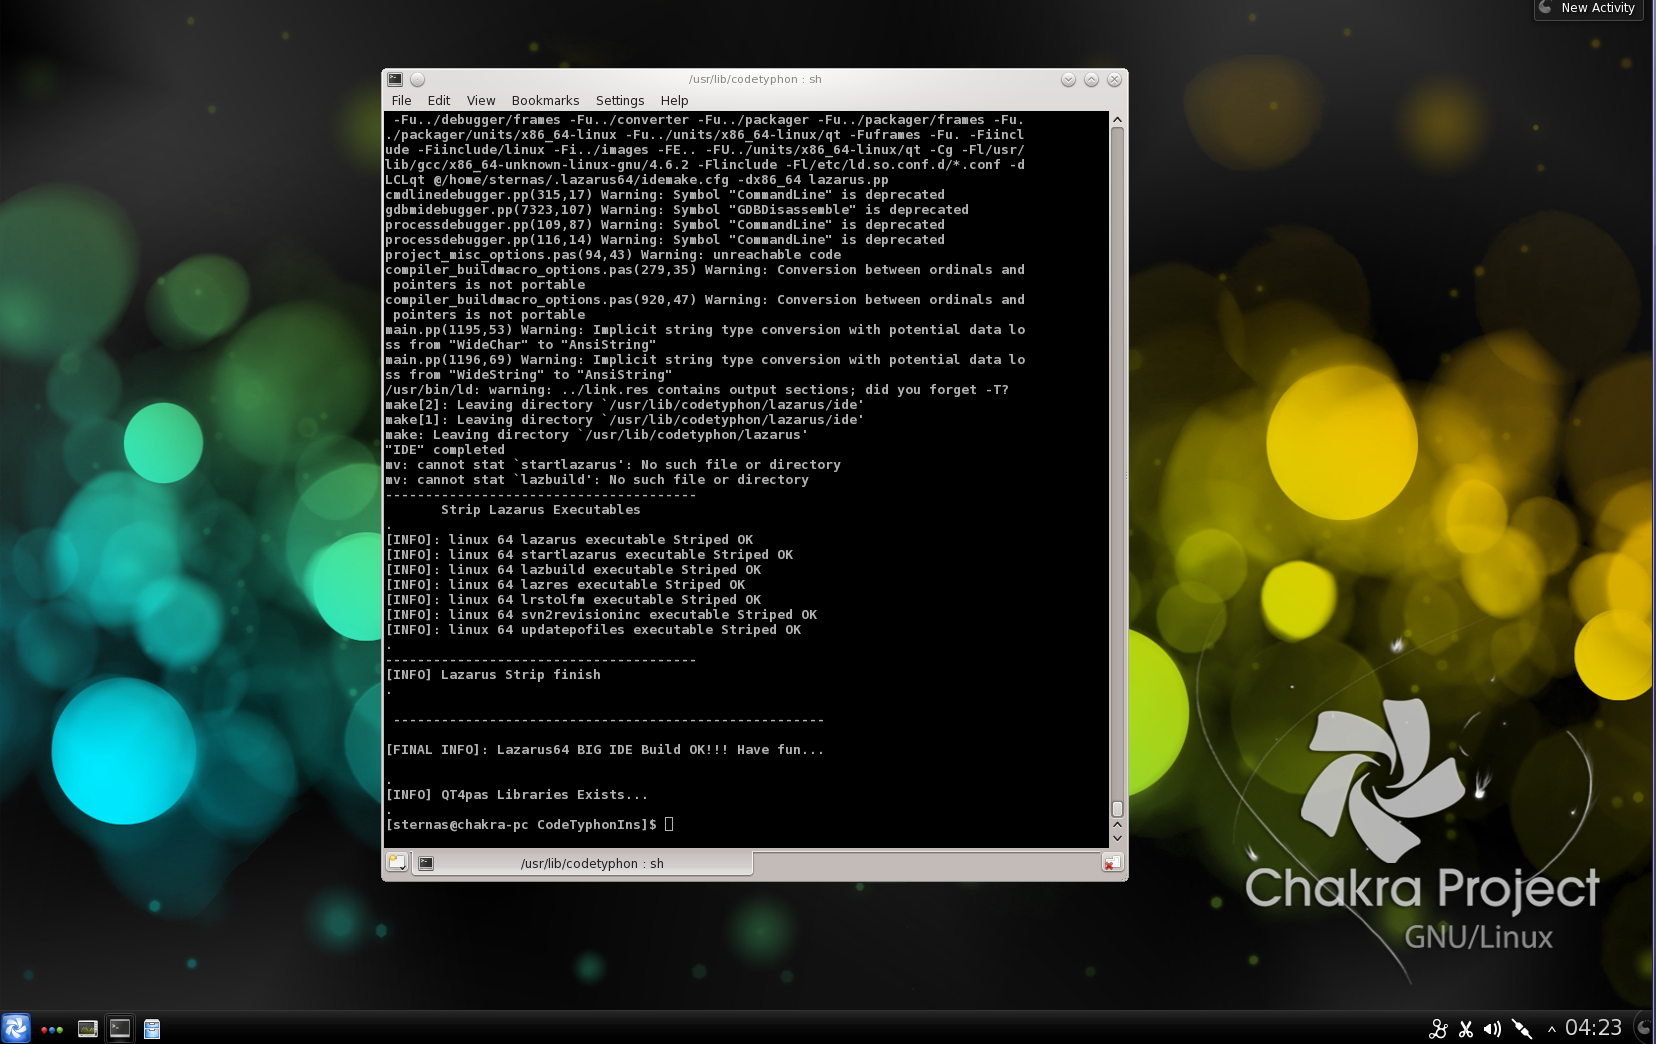Screen dimensions: 1656x1044
Task: Click the 'linux 64 updatepofiles executable Striped OK' line
Action: (x=593, y=629)
